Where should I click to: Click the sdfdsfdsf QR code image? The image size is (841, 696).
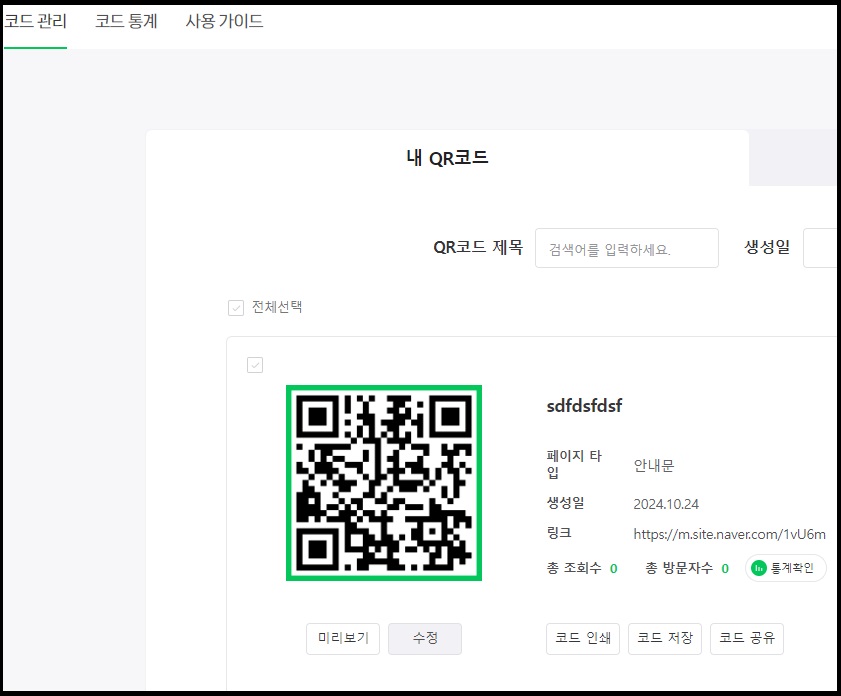384,483
